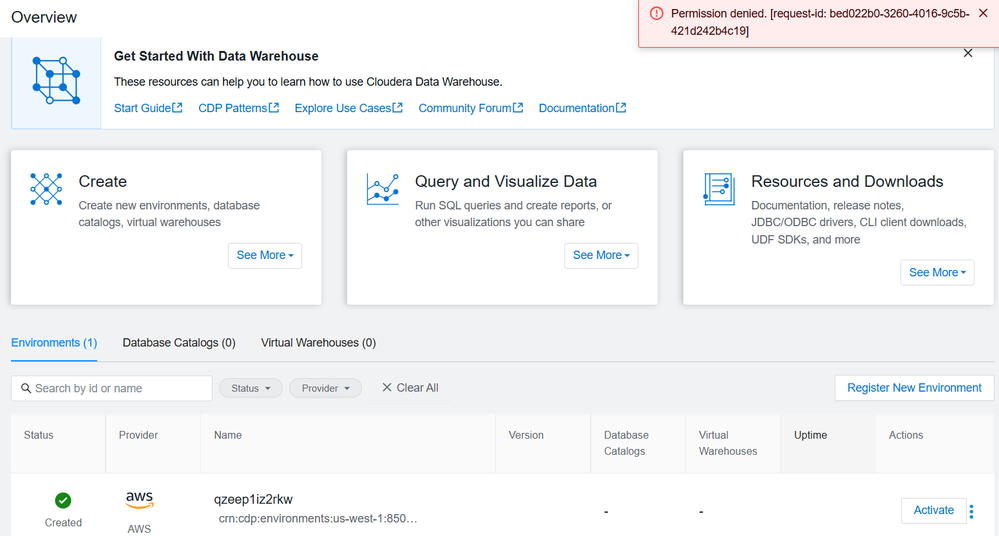Click the red error alert icon

point(656,13)
